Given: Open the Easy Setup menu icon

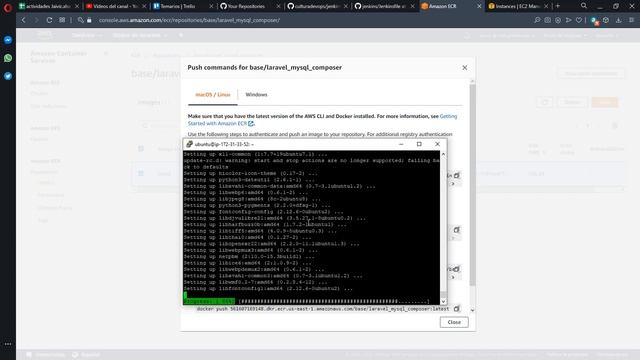Looking at the screenshot, I should [x=631, y=20].
